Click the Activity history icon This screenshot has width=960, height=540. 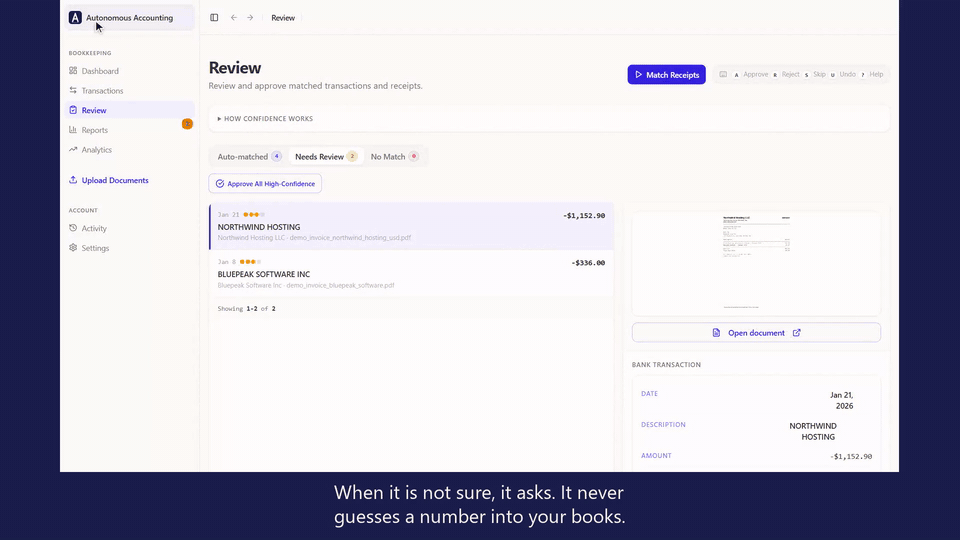click(73, 228)
